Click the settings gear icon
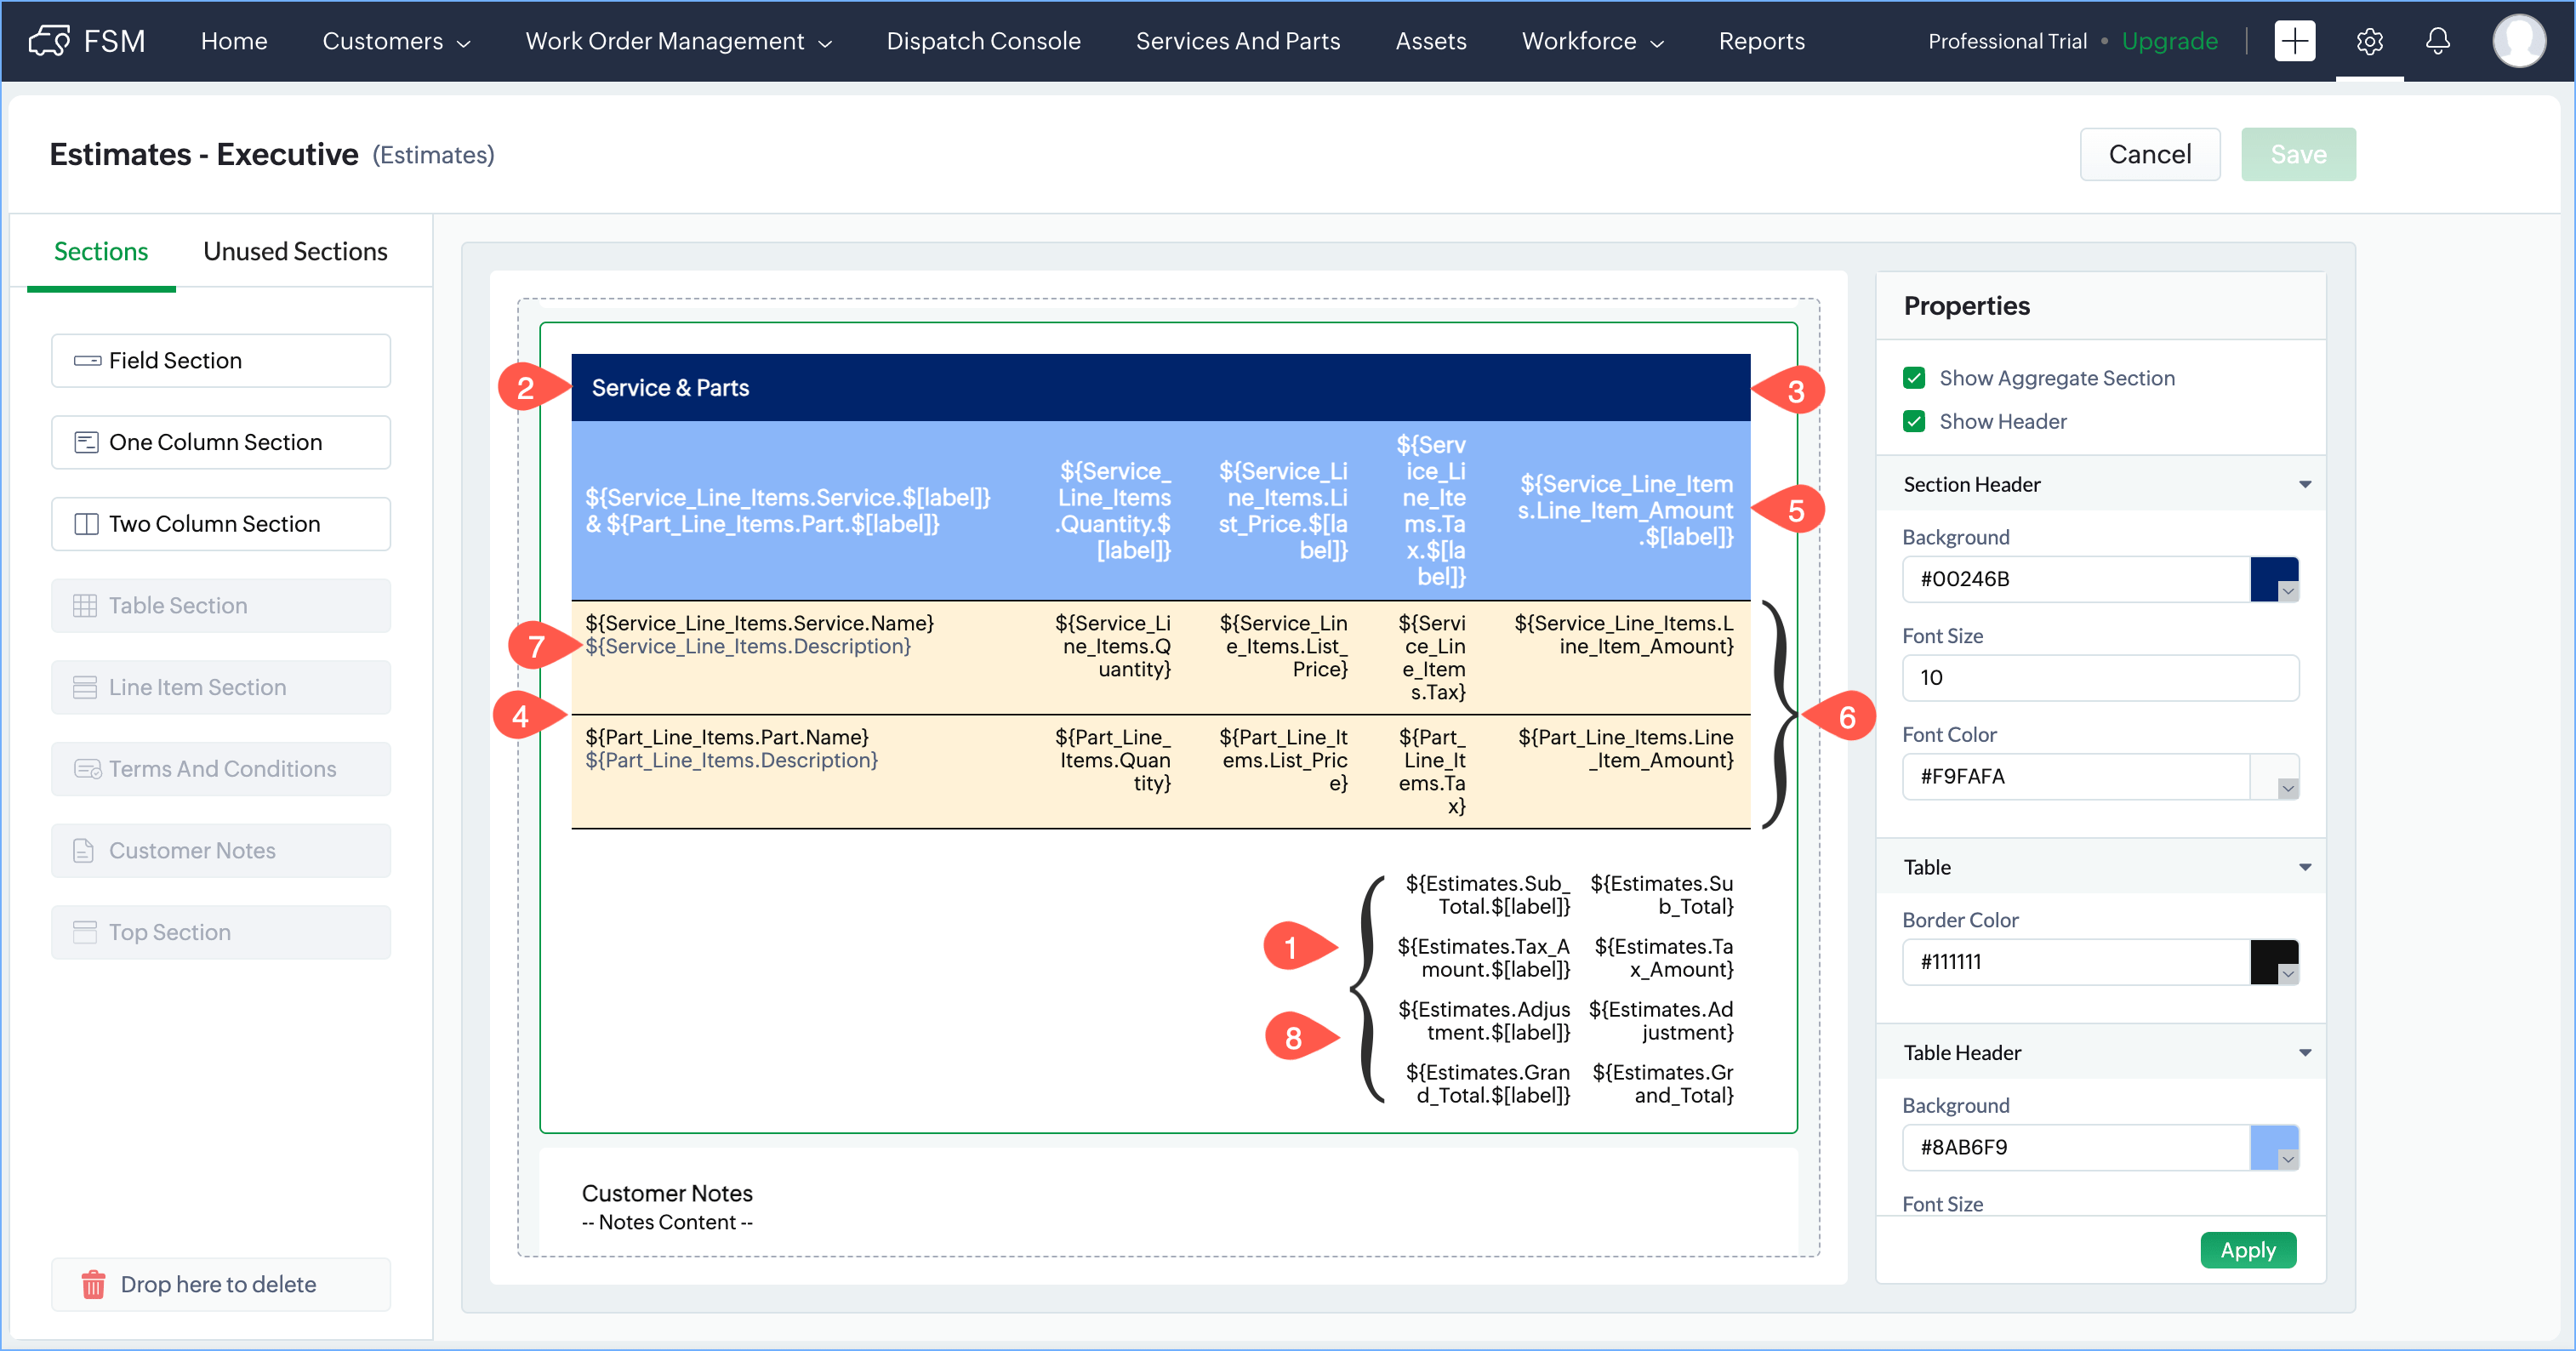This screenshot has height=1351, width=2576. (x=2369, y=41)
